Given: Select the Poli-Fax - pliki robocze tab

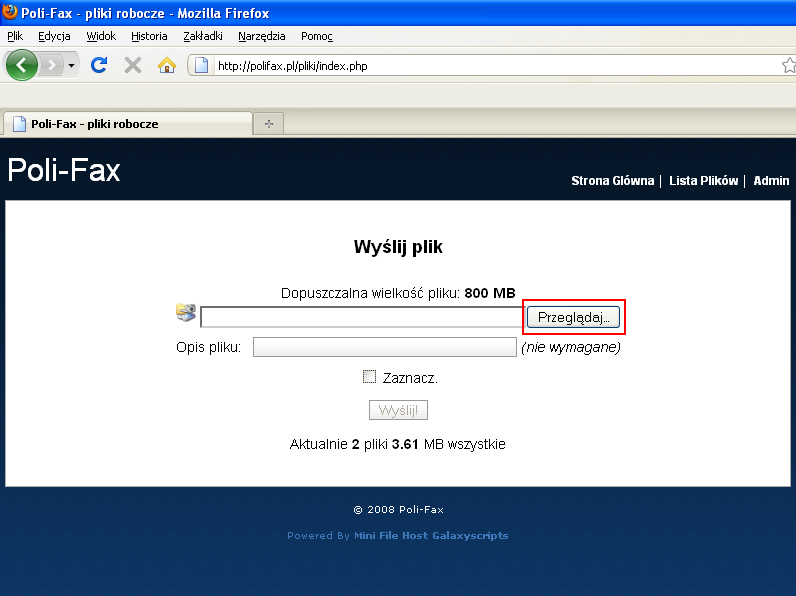Looking at the screenshot, I should coord(127,123).
